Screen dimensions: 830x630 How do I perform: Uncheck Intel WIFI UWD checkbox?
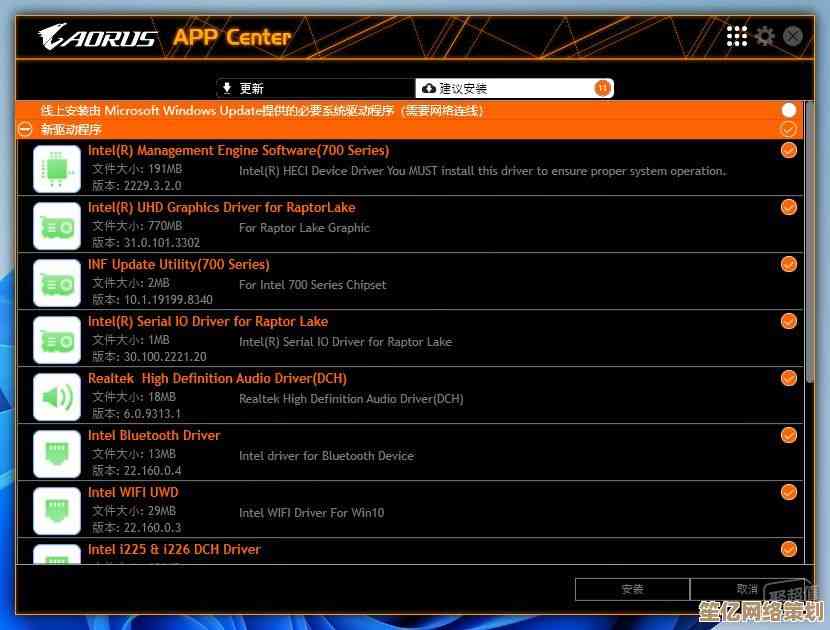(788, 492)
